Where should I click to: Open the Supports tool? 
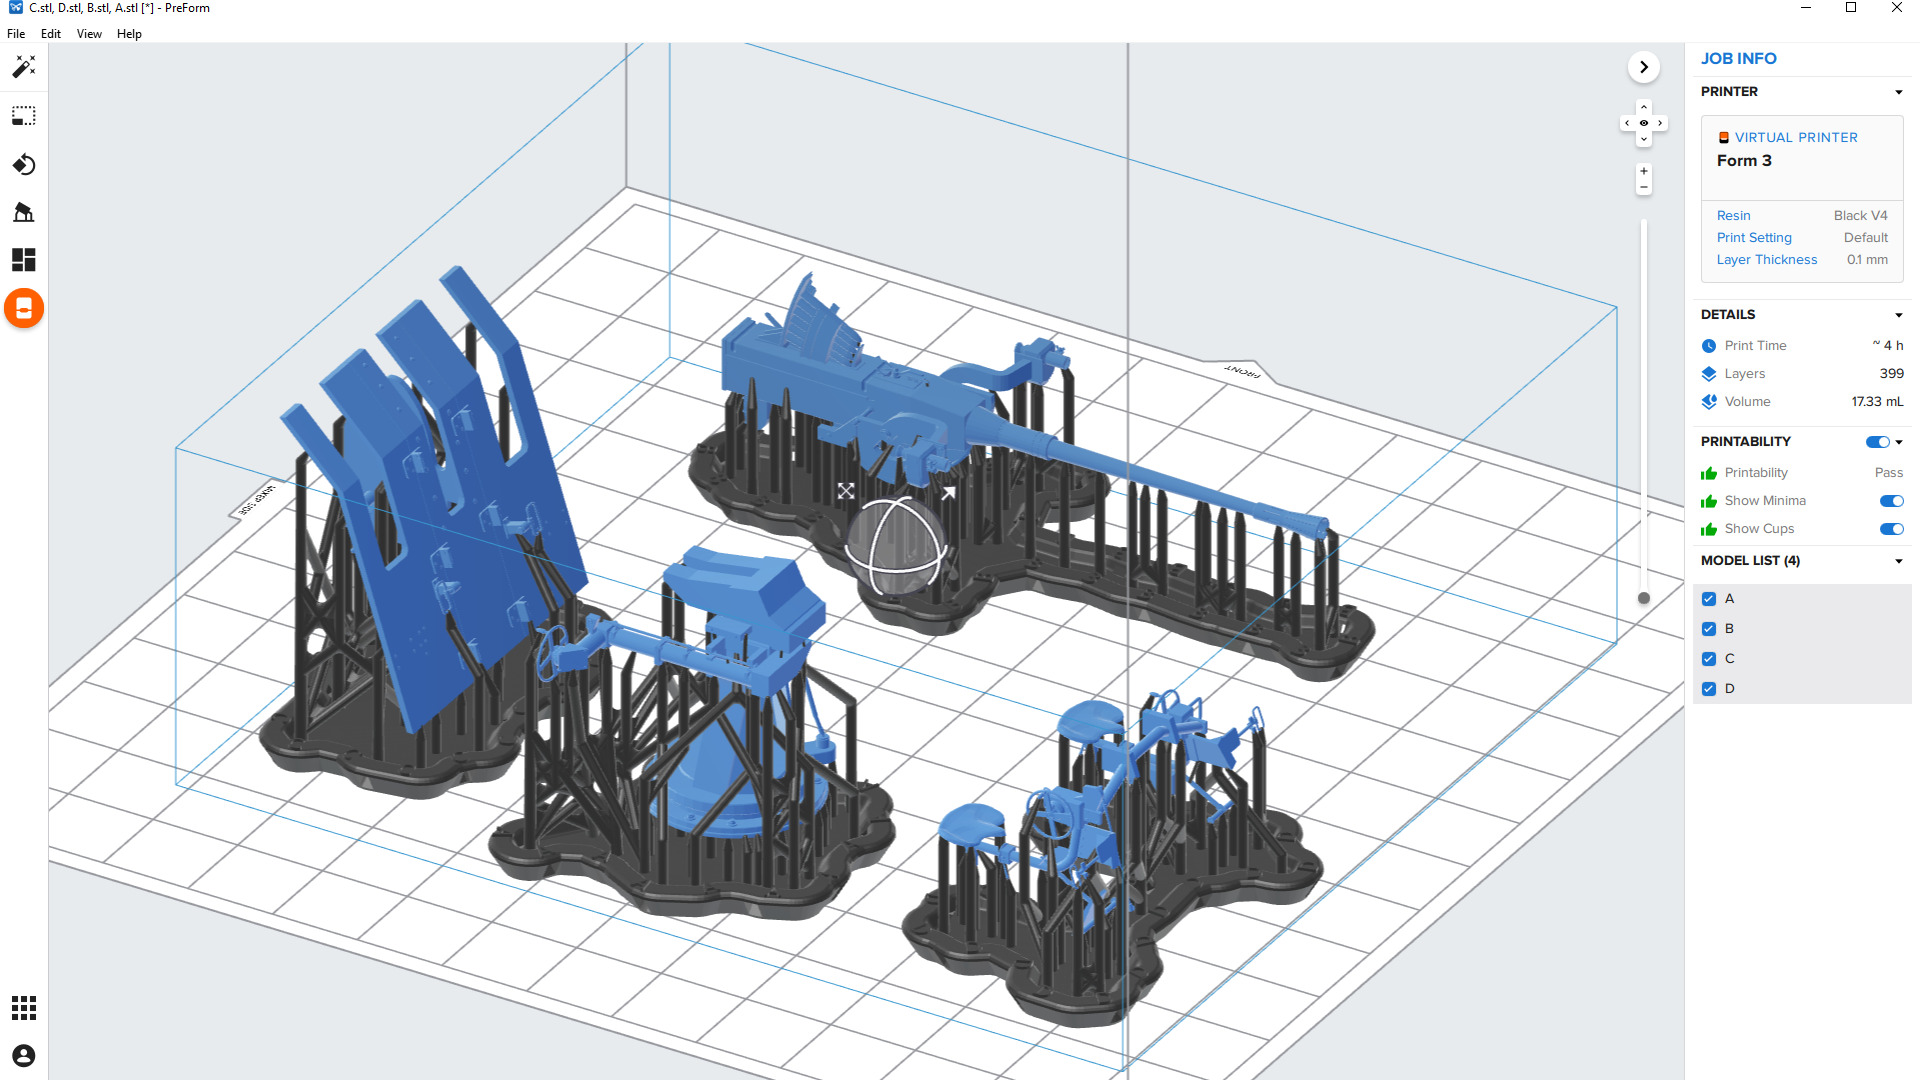click(24, 212)
